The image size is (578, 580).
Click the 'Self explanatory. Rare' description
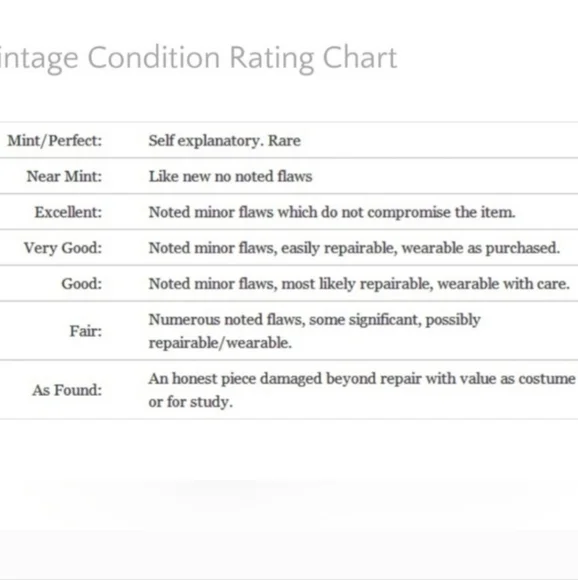[224, 141]
